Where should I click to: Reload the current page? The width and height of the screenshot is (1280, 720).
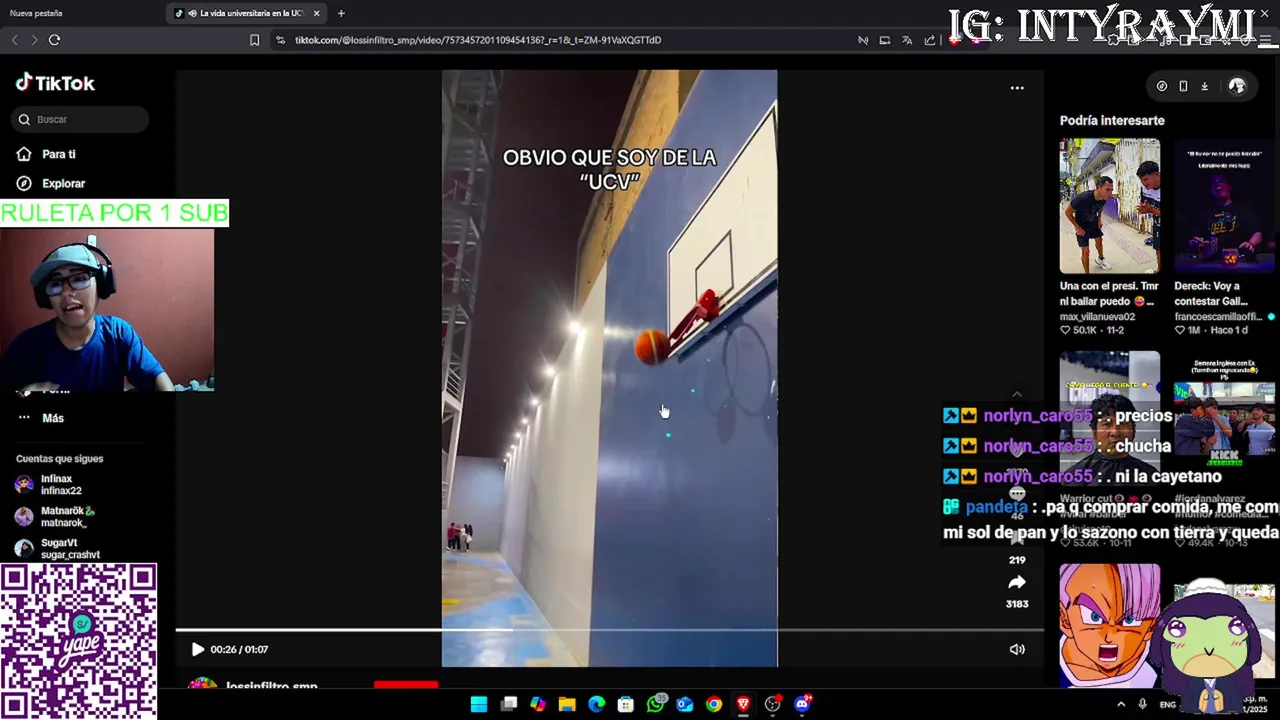pyautogui.click(x=54, y=40)
